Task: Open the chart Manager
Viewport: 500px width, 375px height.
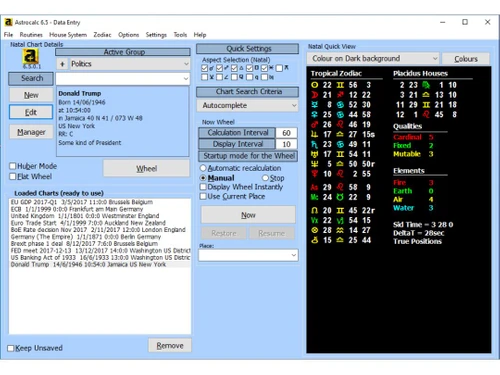Action: pos(31,132)
